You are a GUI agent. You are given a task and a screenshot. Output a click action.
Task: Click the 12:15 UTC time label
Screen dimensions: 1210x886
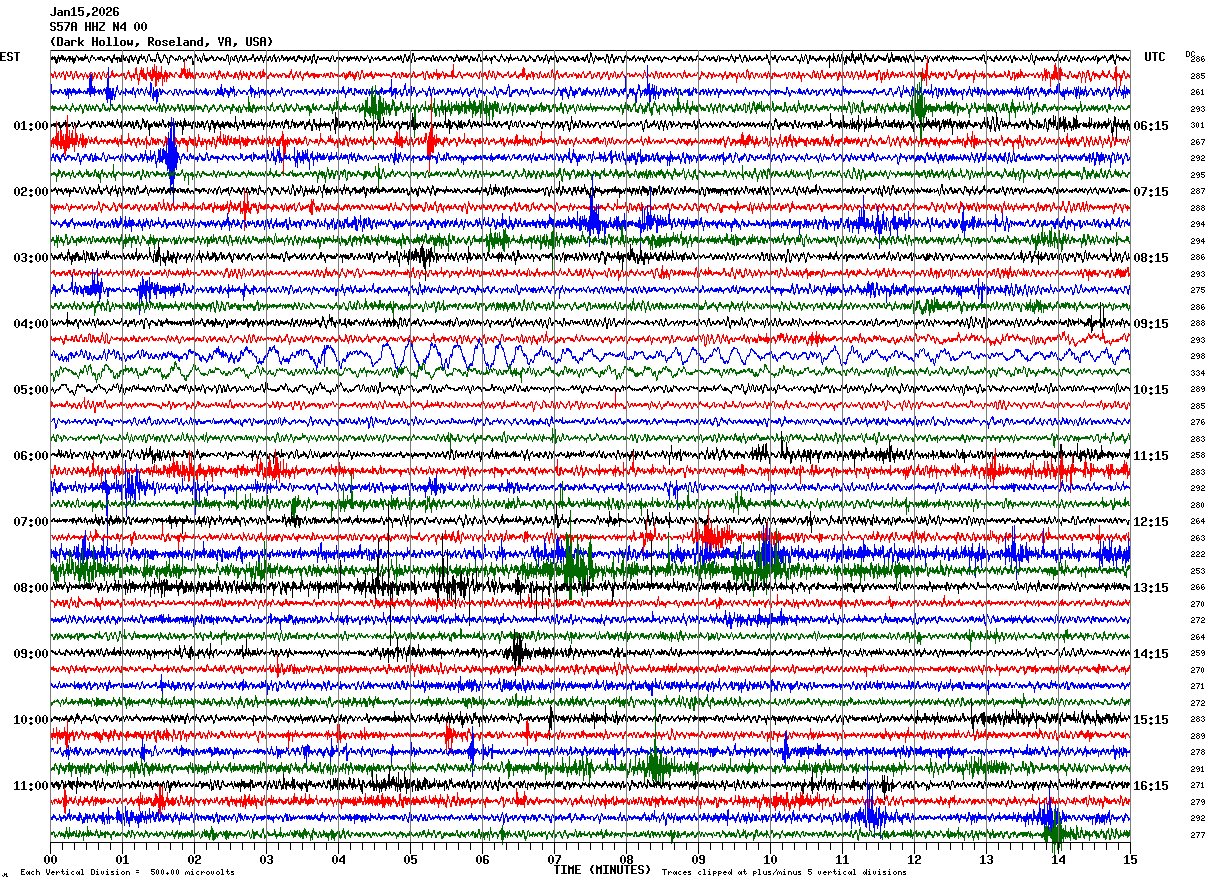tap(1151, 522)
